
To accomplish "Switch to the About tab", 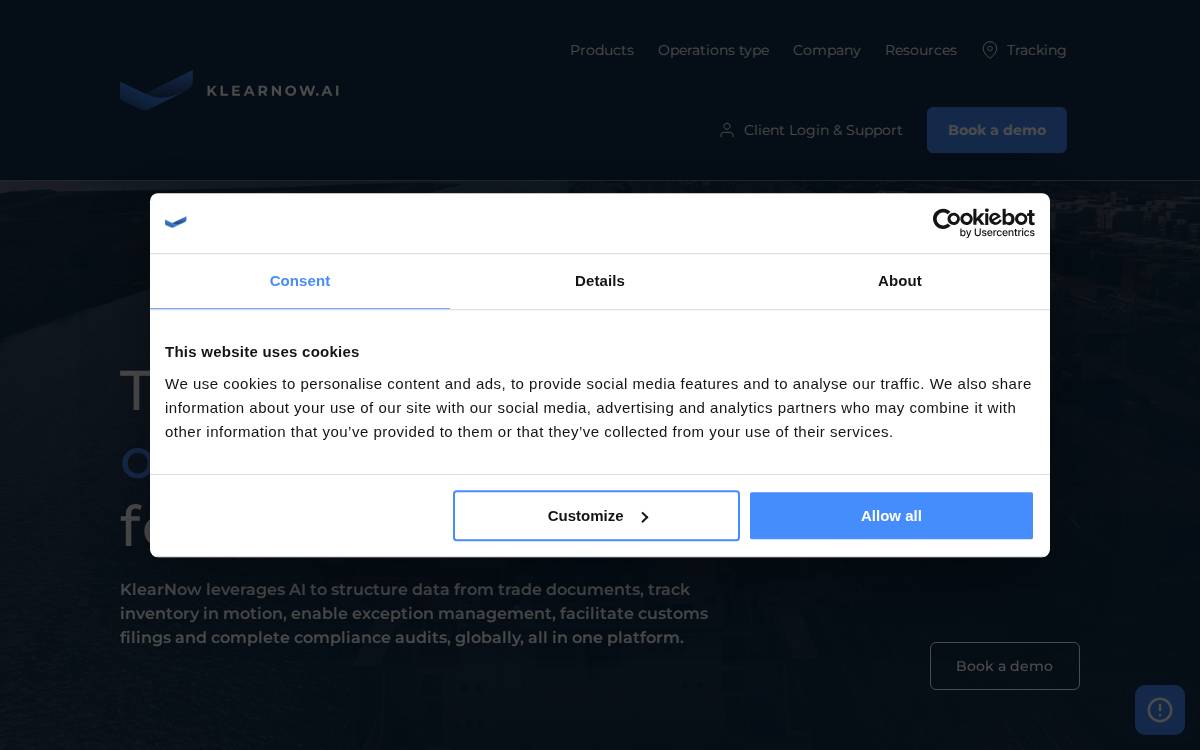I will coord(900,281).
